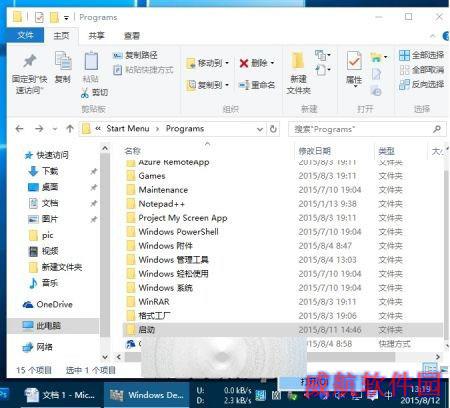Open the File tab
This screenshot has width=450, height=408.
point(25,35)
